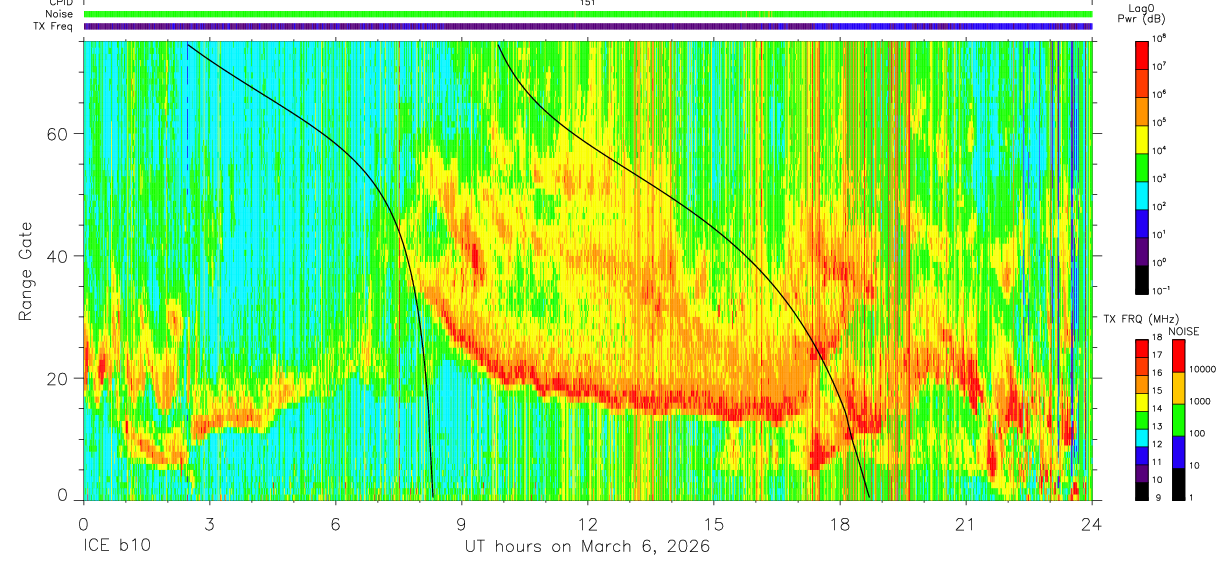The height and width of the screenshot is (567, 1228).
Task: Click the green Noise status bar
Action: [587, 14]
